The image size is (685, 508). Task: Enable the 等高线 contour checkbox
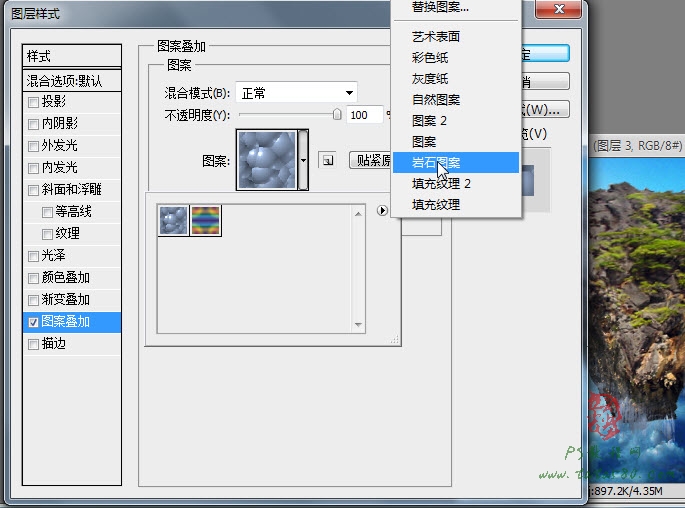(47, 212)
